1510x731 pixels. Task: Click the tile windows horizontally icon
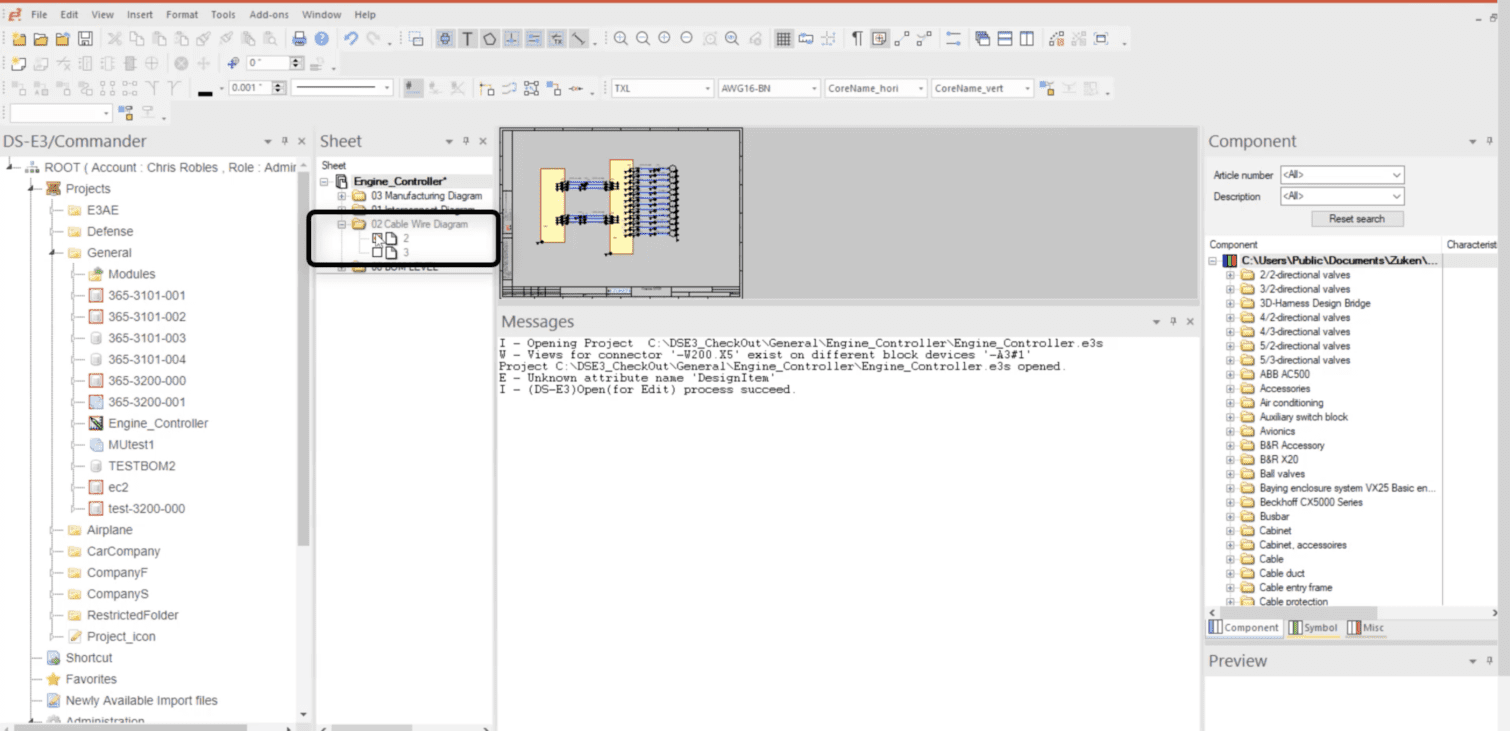[x=1005, y=39]
